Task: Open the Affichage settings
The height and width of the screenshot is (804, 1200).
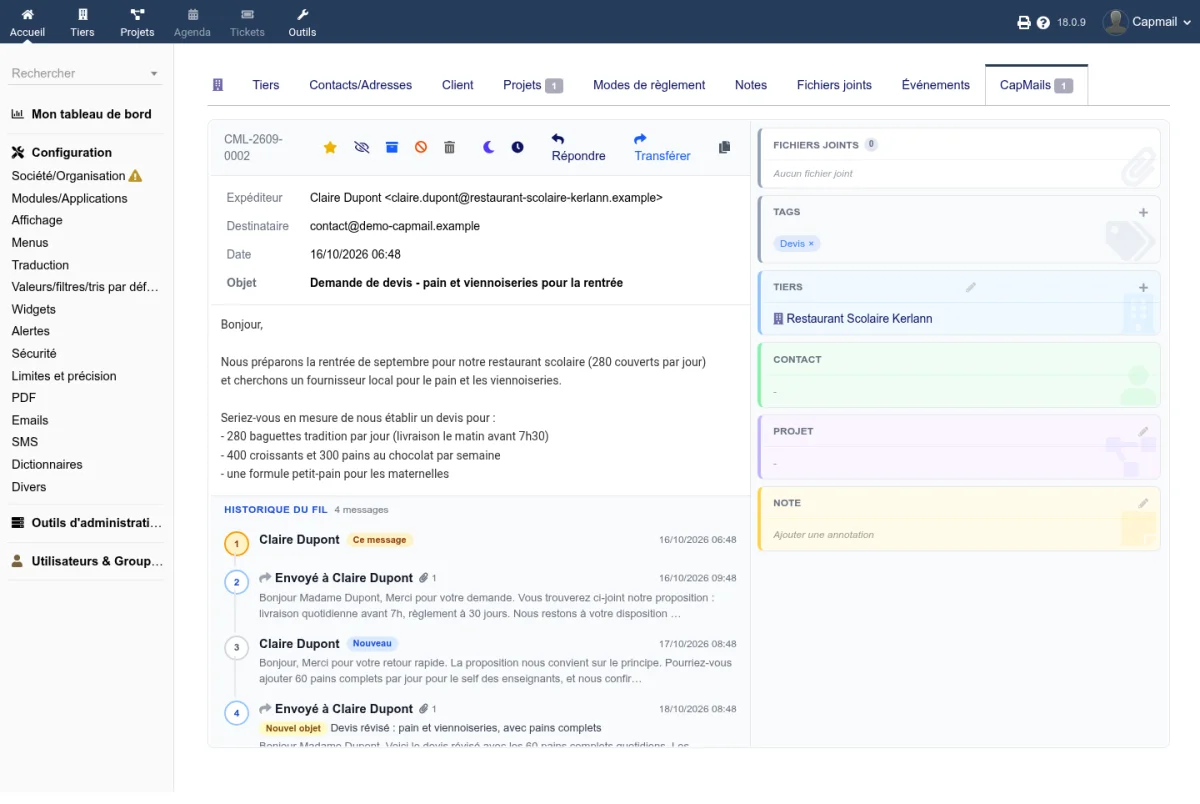Action: coord(37,220)
